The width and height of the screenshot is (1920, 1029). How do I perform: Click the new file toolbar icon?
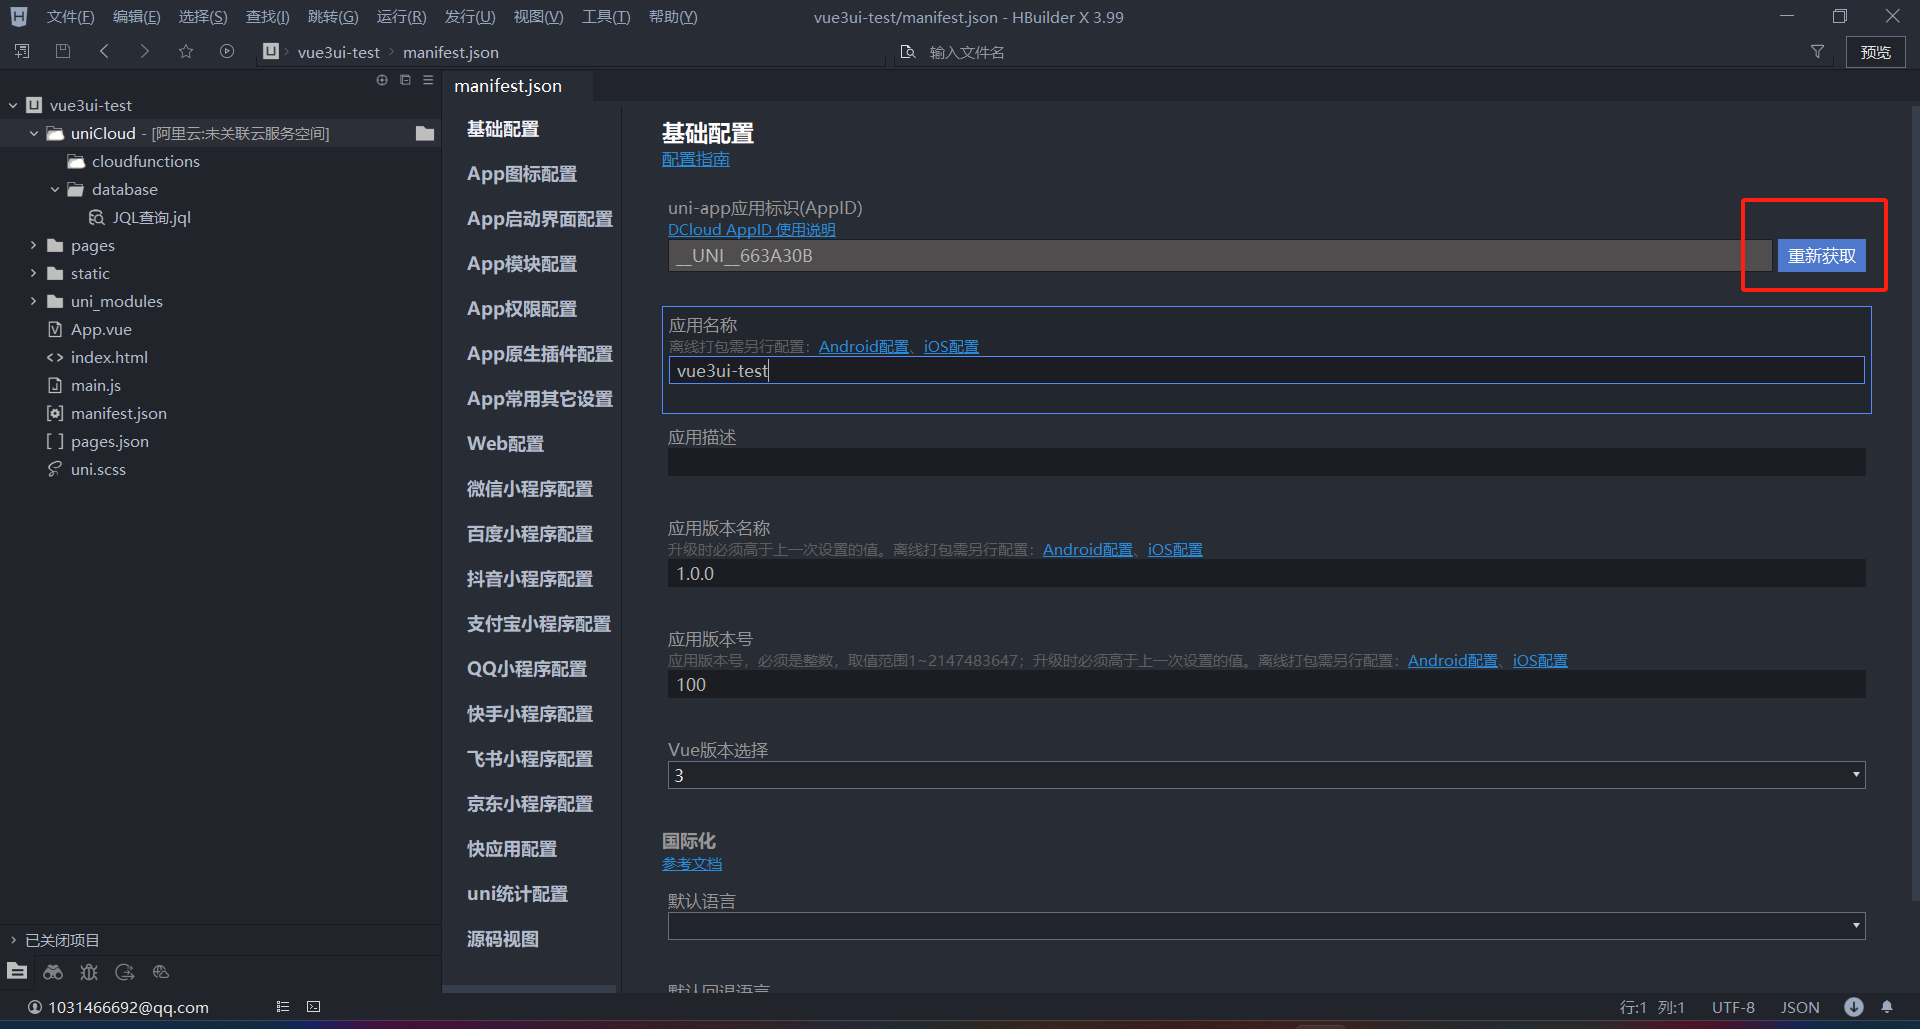point(22,51)
